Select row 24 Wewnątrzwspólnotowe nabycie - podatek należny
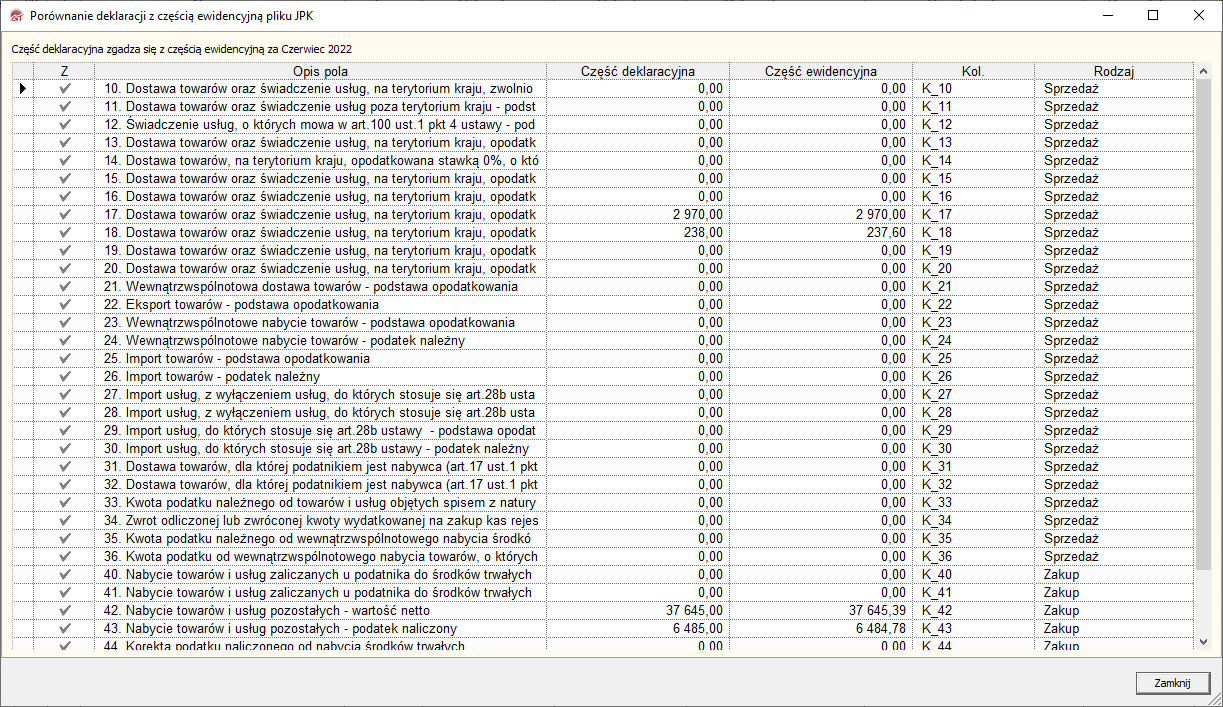The width and height of the screenshot is (1223, 707). tap(321, 341)
